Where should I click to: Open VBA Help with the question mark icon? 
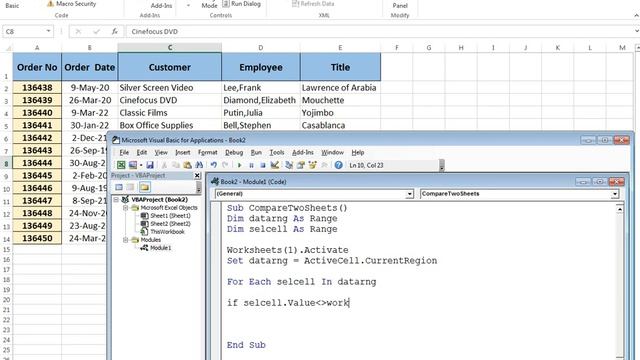click(x=338, y=165)
